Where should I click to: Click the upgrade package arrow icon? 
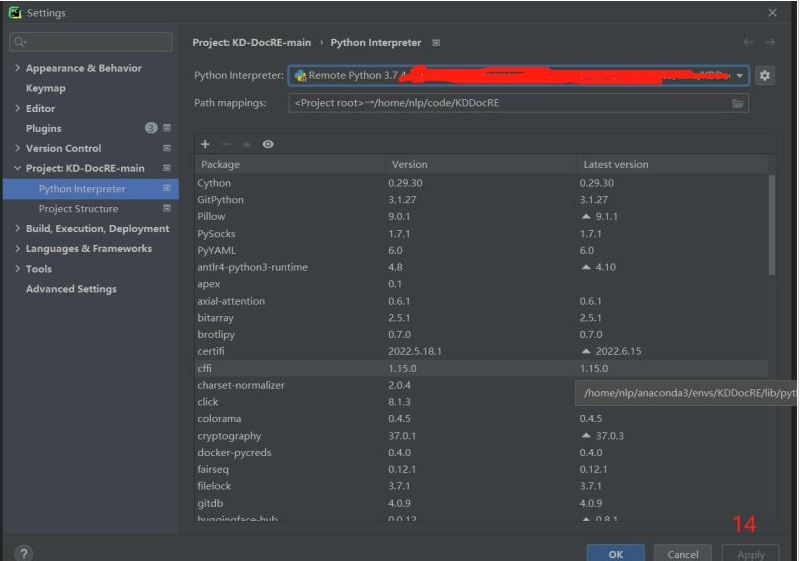coord(246,144)
